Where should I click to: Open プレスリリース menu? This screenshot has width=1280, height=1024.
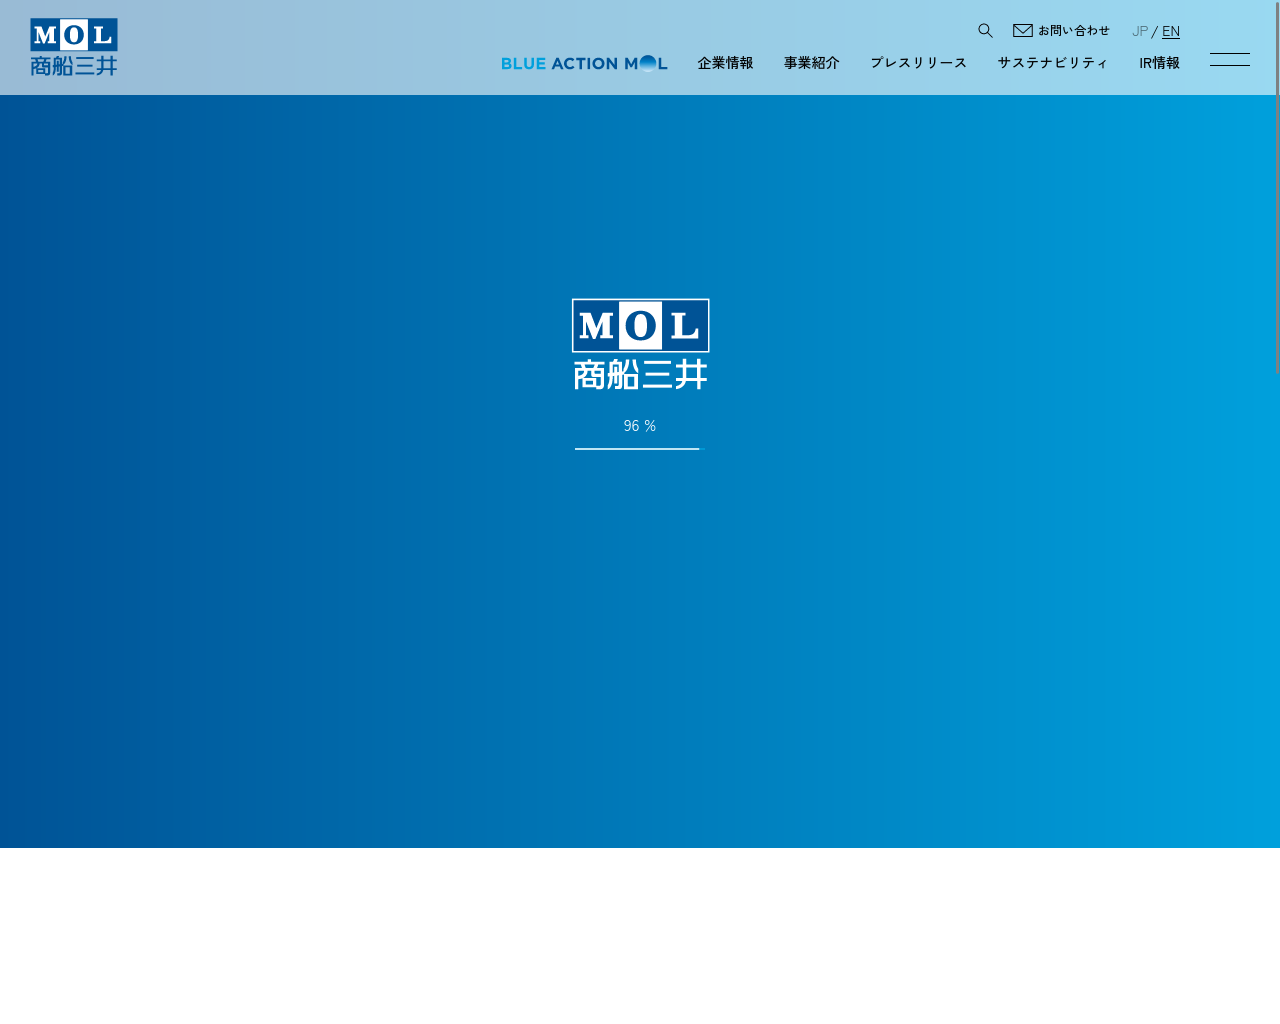tap(918, 63)
